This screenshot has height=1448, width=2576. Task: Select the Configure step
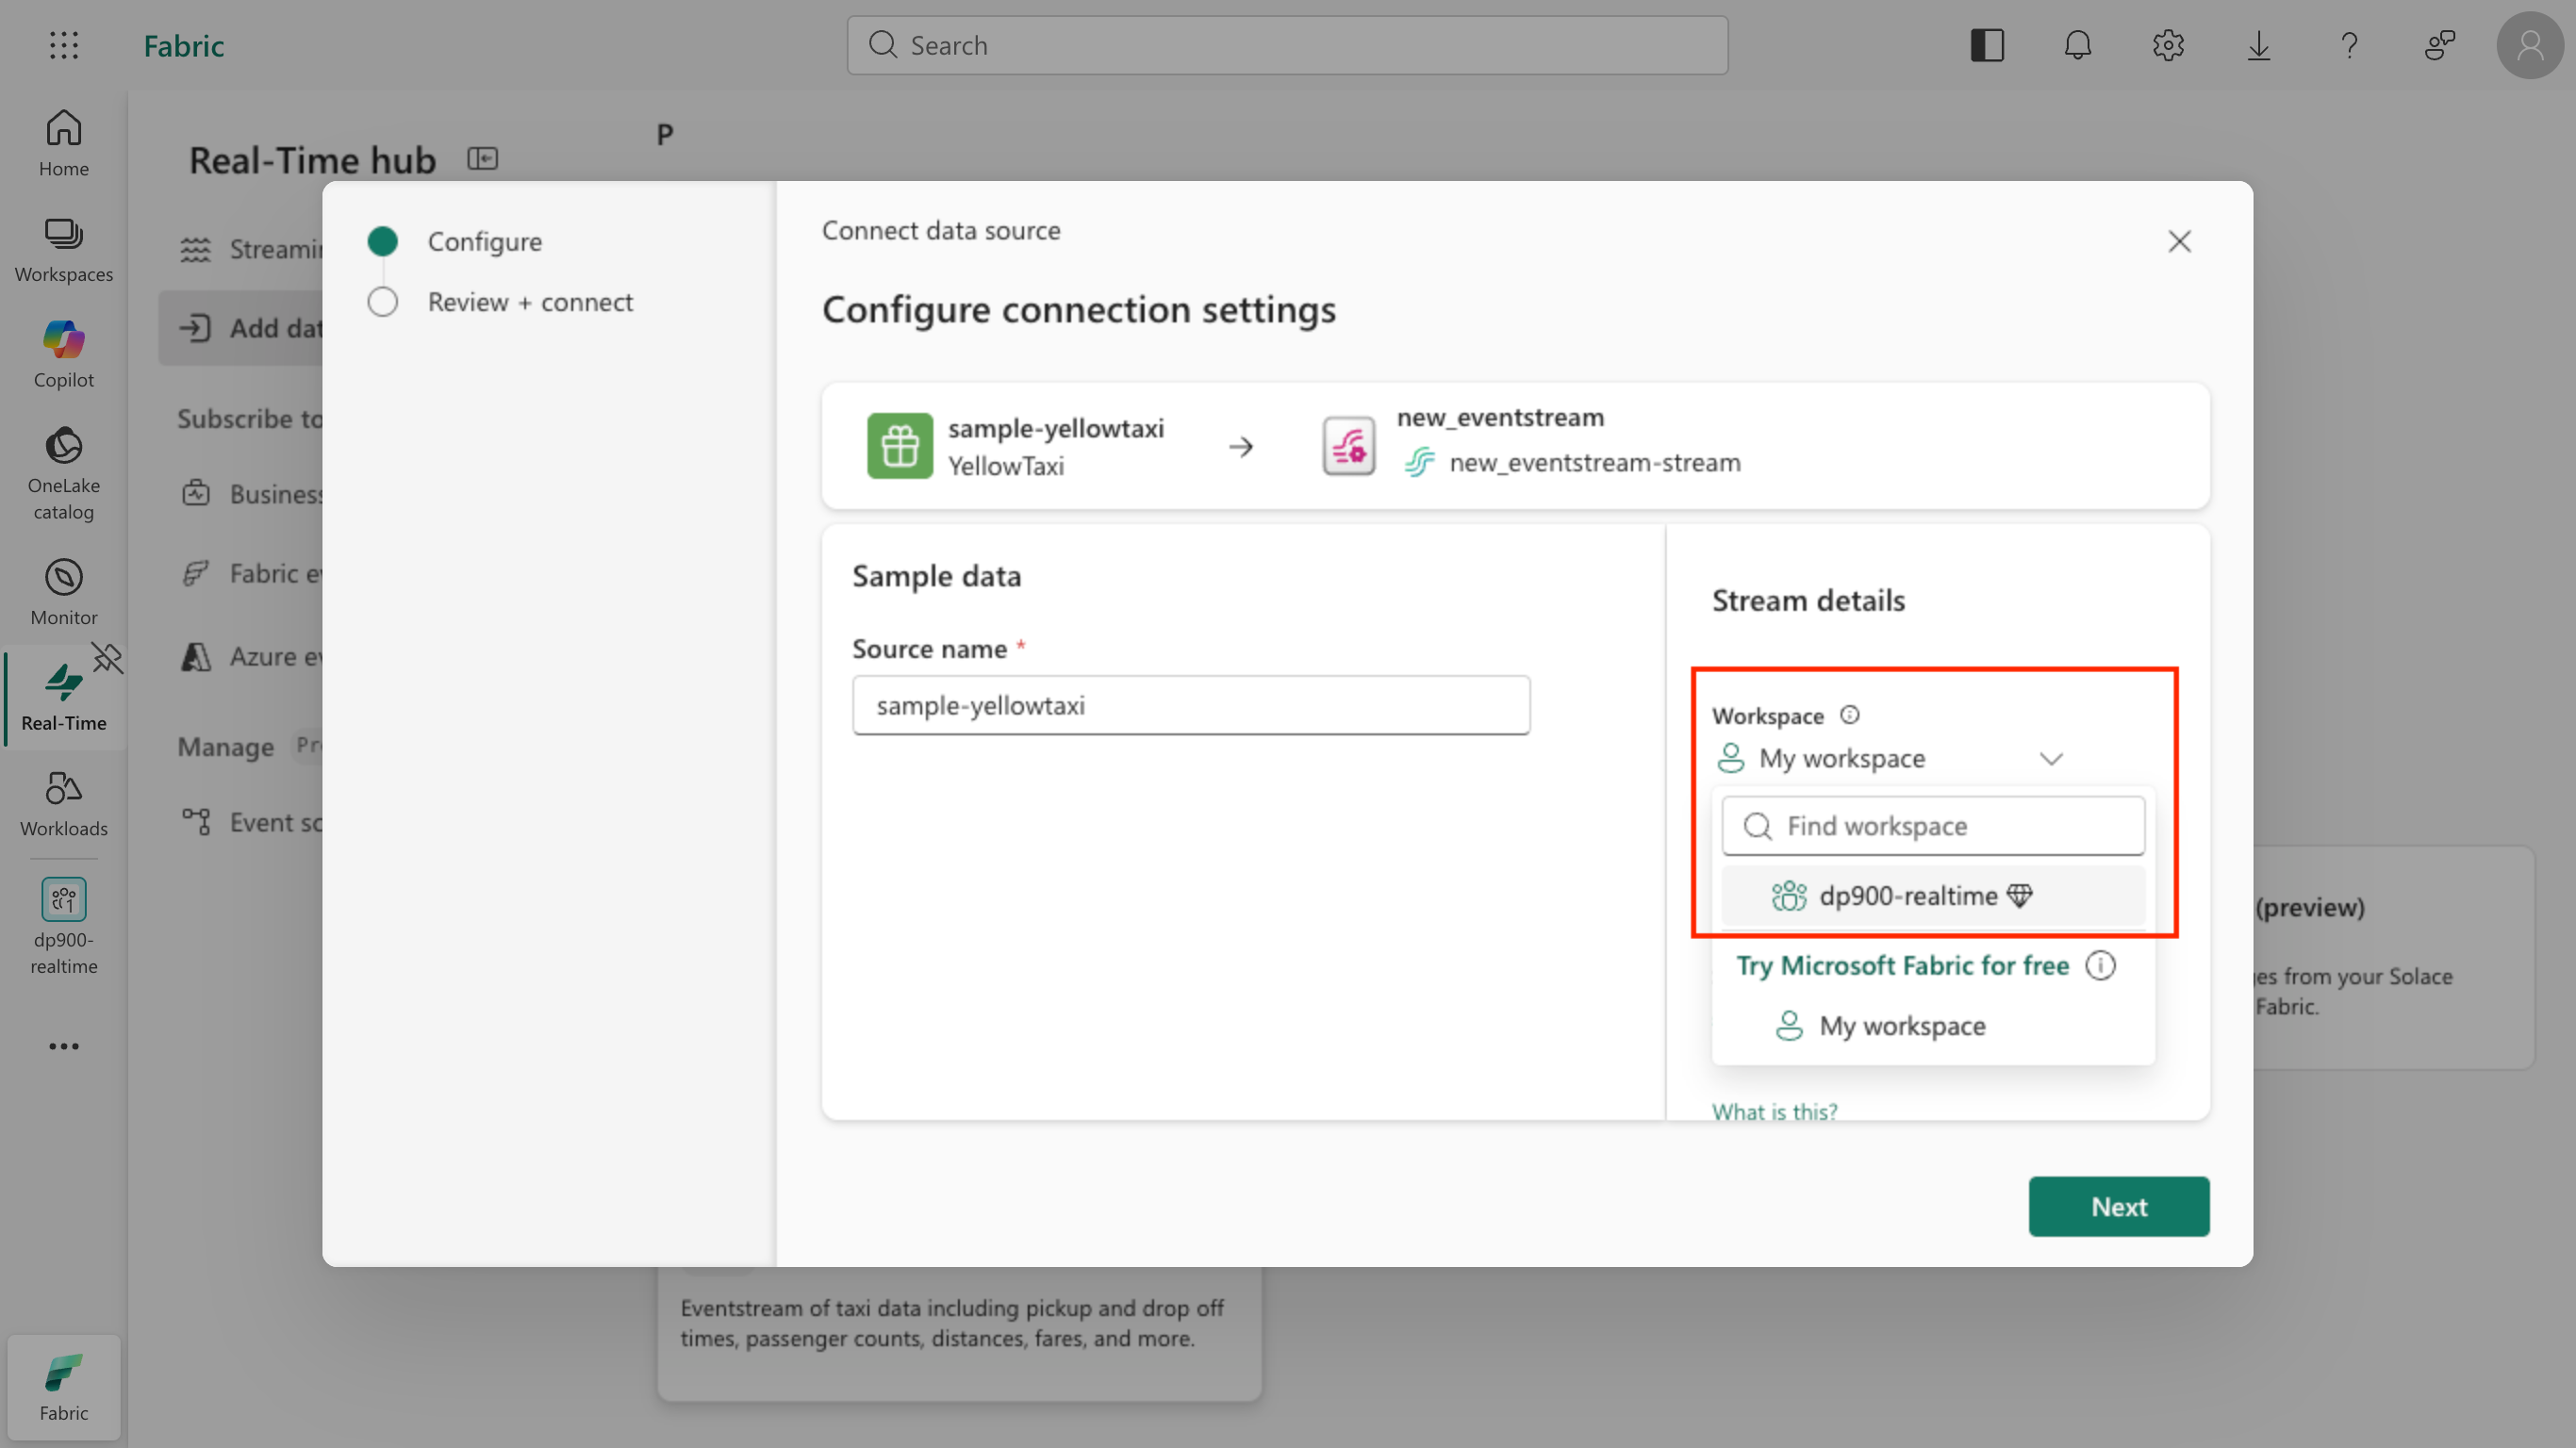(484, 241)
